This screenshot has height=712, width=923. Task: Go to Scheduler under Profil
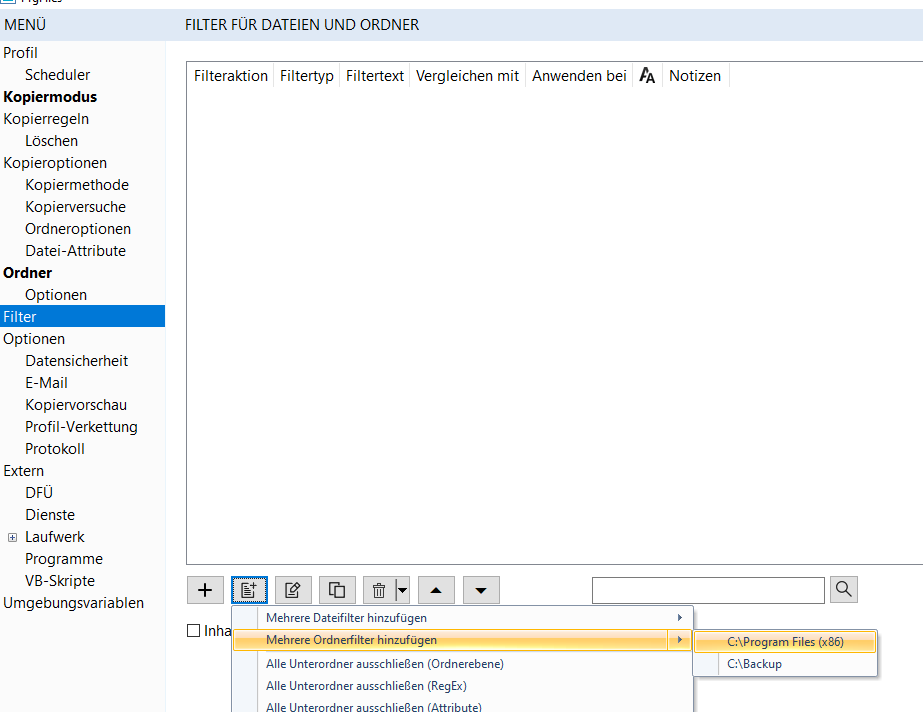(57, 75)
